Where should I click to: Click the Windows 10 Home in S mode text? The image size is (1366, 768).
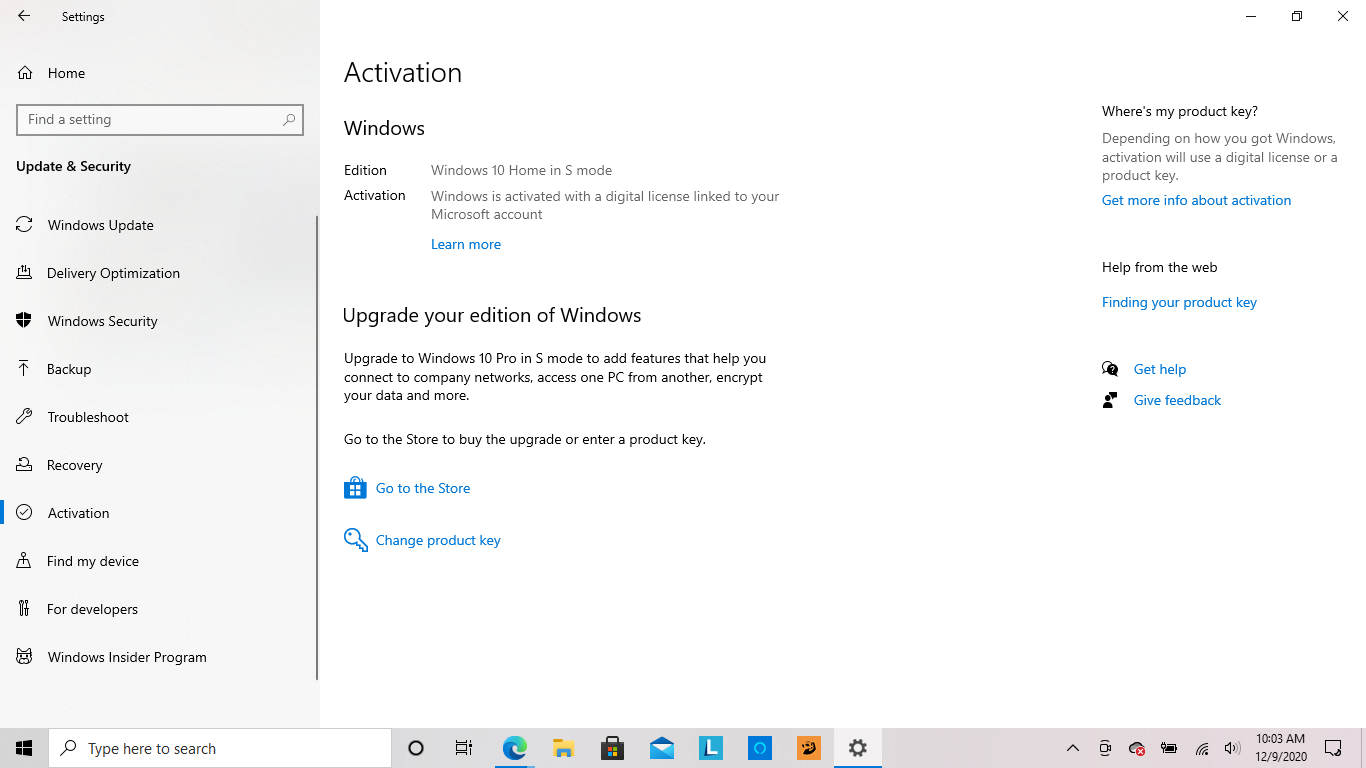[x=521, y=170]
